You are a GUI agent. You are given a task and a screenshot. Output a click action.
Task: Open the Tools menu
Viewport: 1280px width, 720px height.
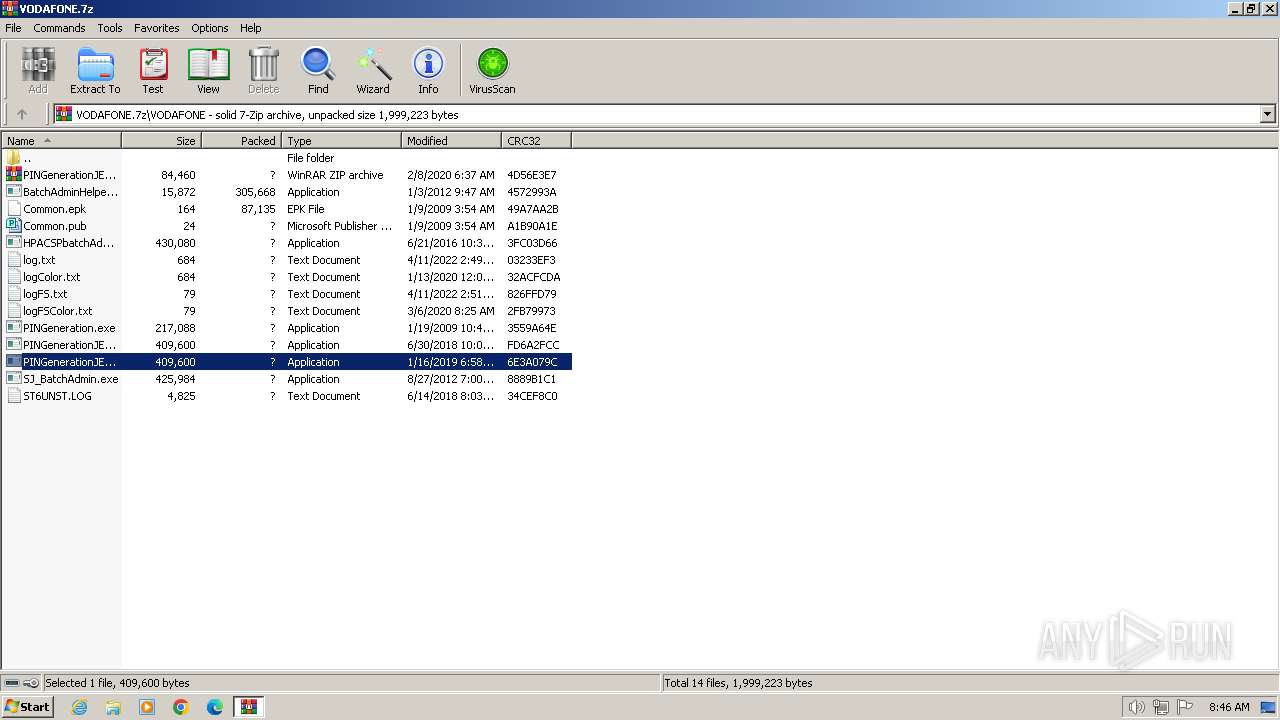point(110,28)
